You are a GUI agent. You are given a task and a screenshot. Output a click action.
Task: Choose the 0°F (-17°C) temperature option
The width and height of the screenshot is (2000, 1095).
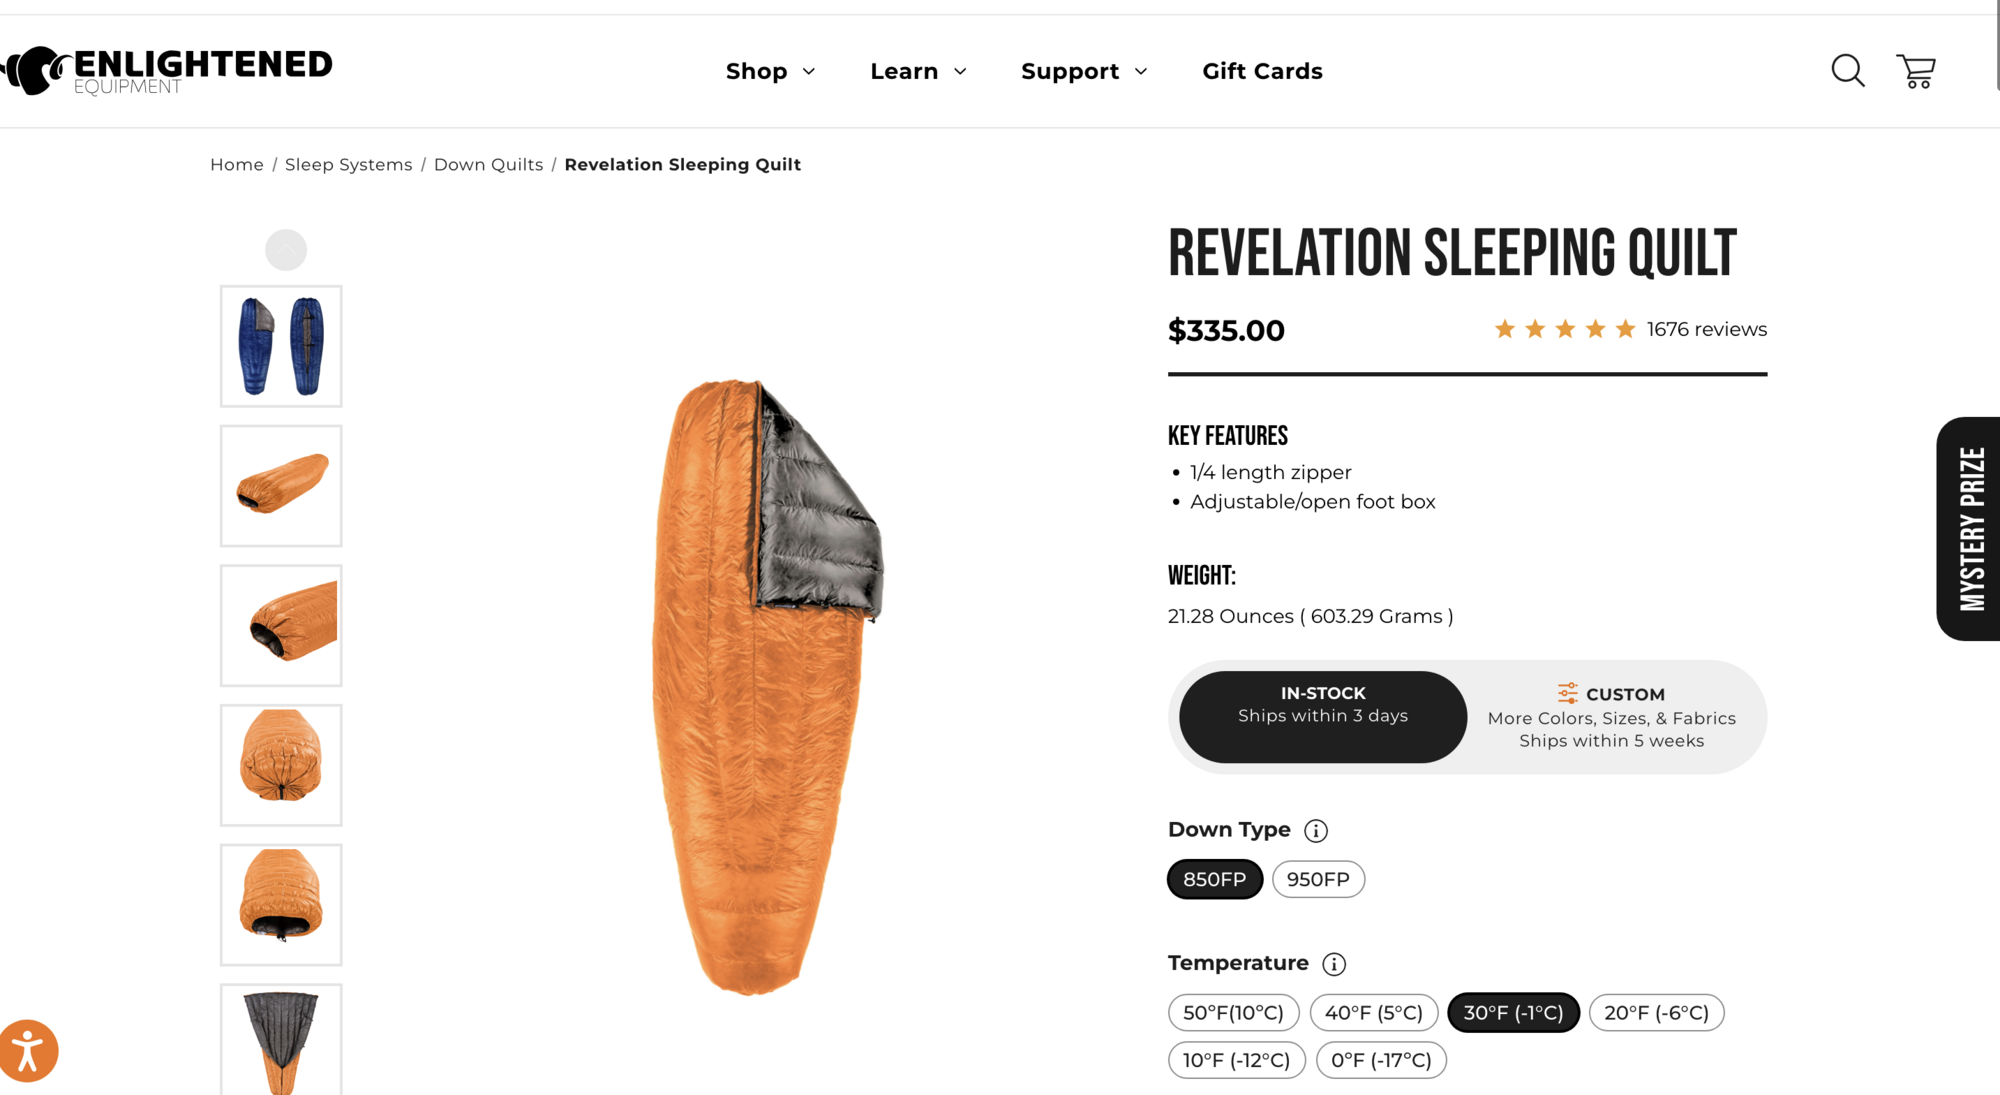coord(1381,1060)
